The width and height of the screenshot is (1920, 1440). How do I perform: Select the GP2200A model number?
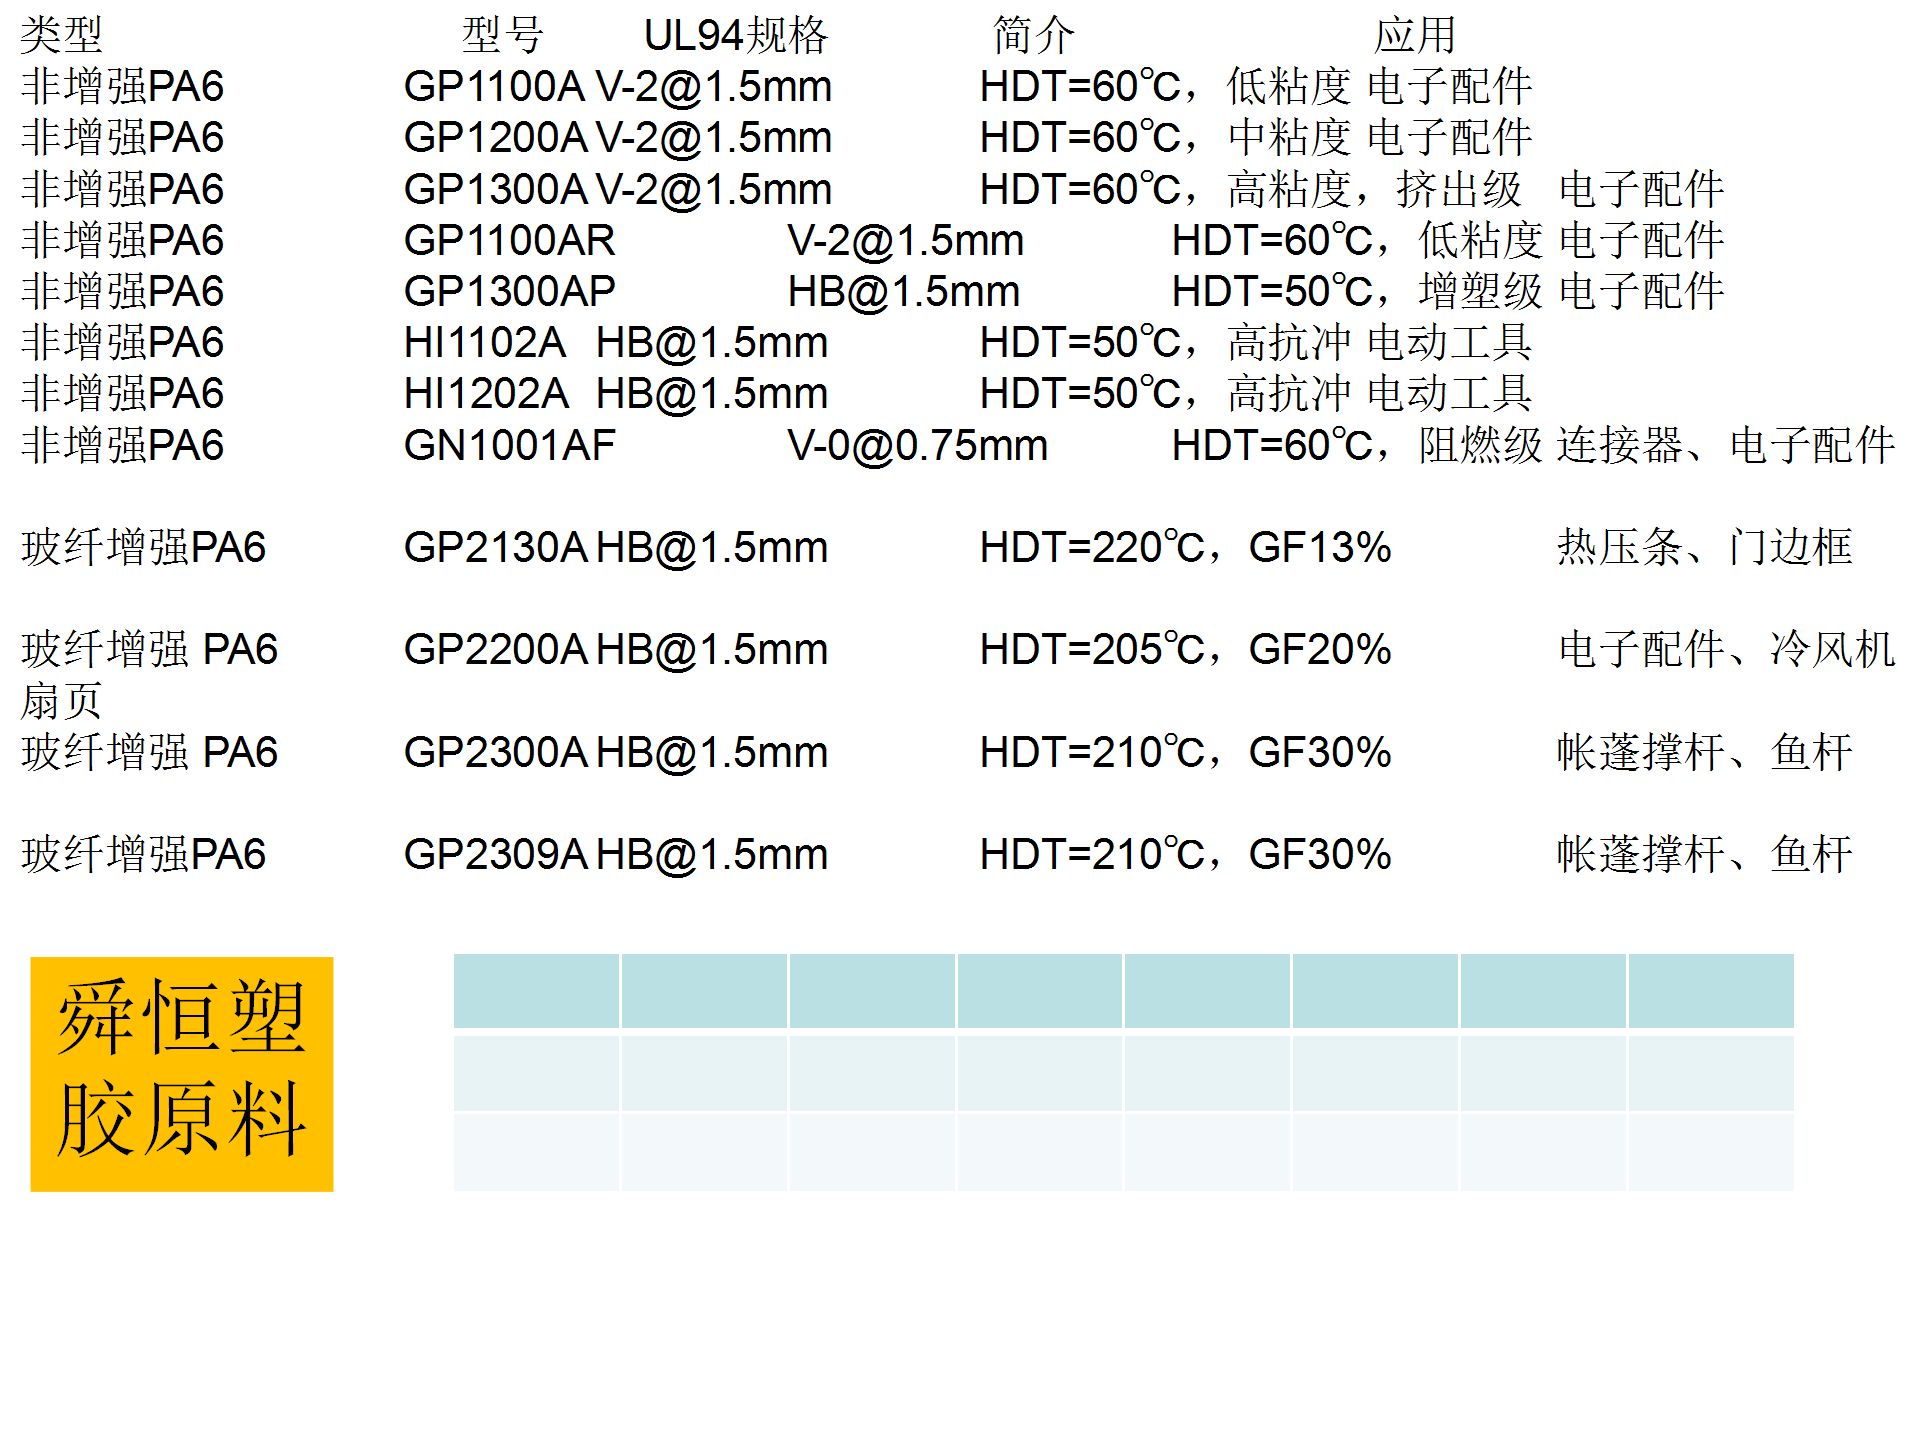coord(495,650)
